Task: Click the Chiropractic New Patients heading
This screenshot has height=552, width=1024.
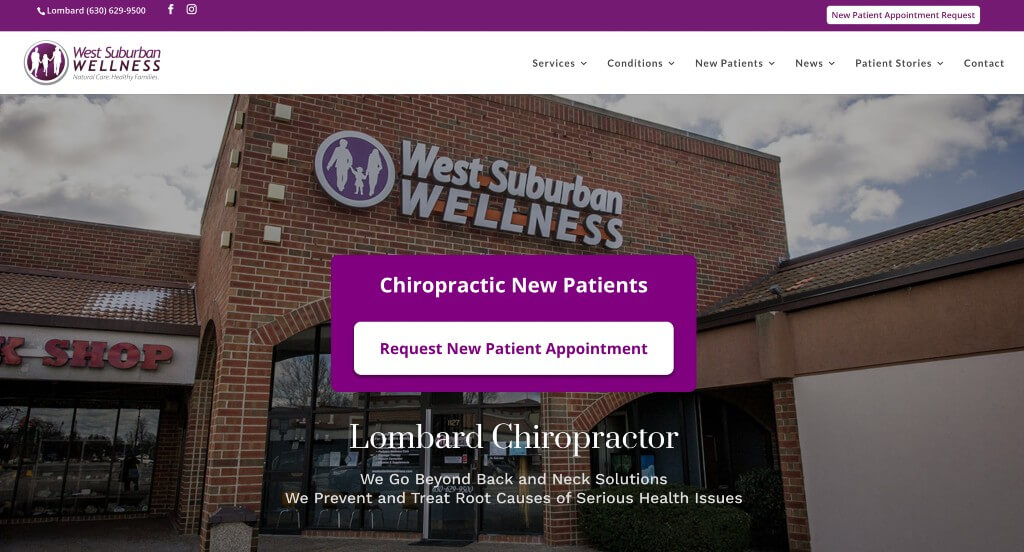Action: (513, 285)
